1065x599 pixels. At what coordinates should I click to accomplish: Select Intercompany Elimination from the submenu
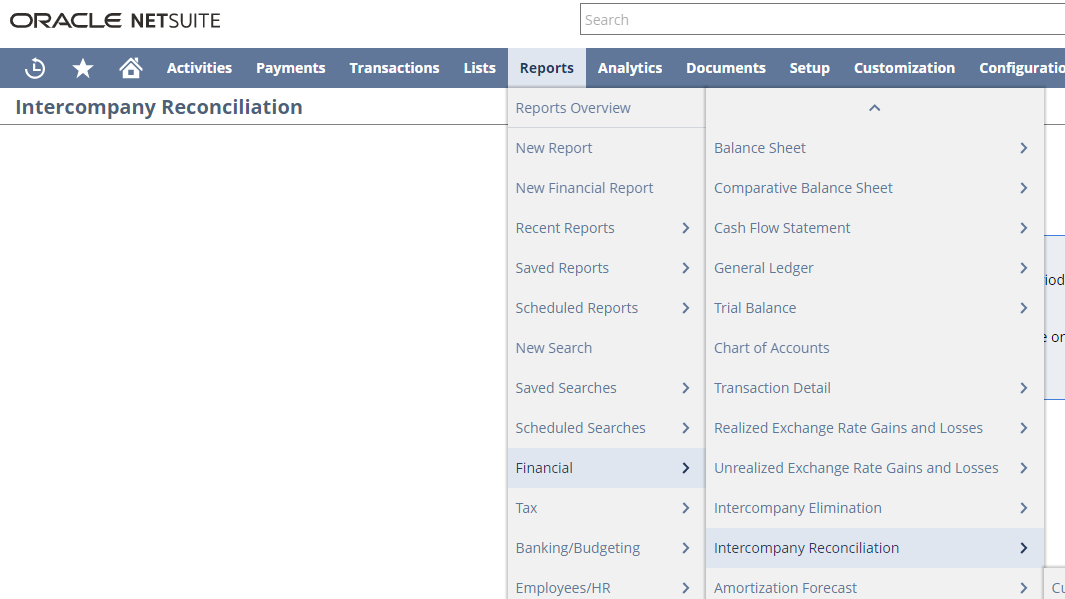[x=797, y=507]
